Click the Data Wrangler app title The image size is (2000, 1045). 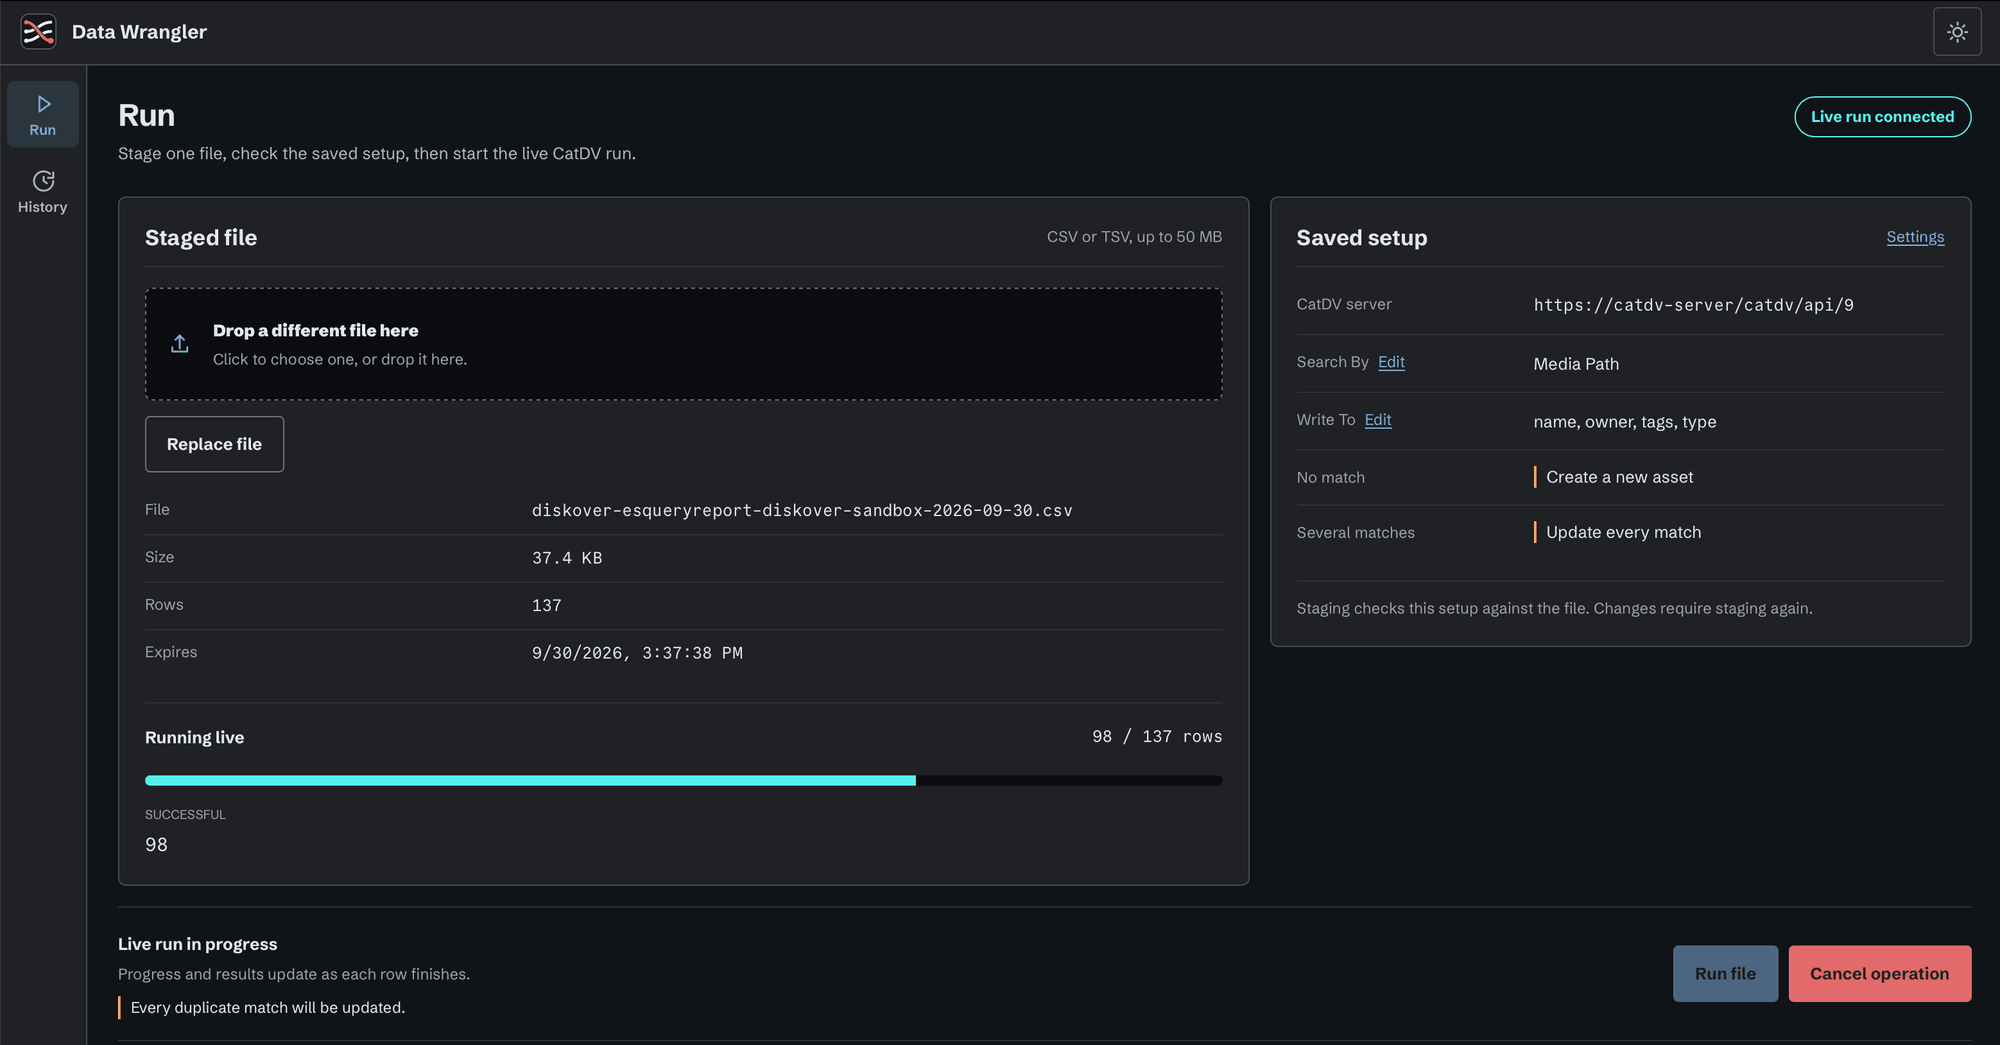click(139, 32)
